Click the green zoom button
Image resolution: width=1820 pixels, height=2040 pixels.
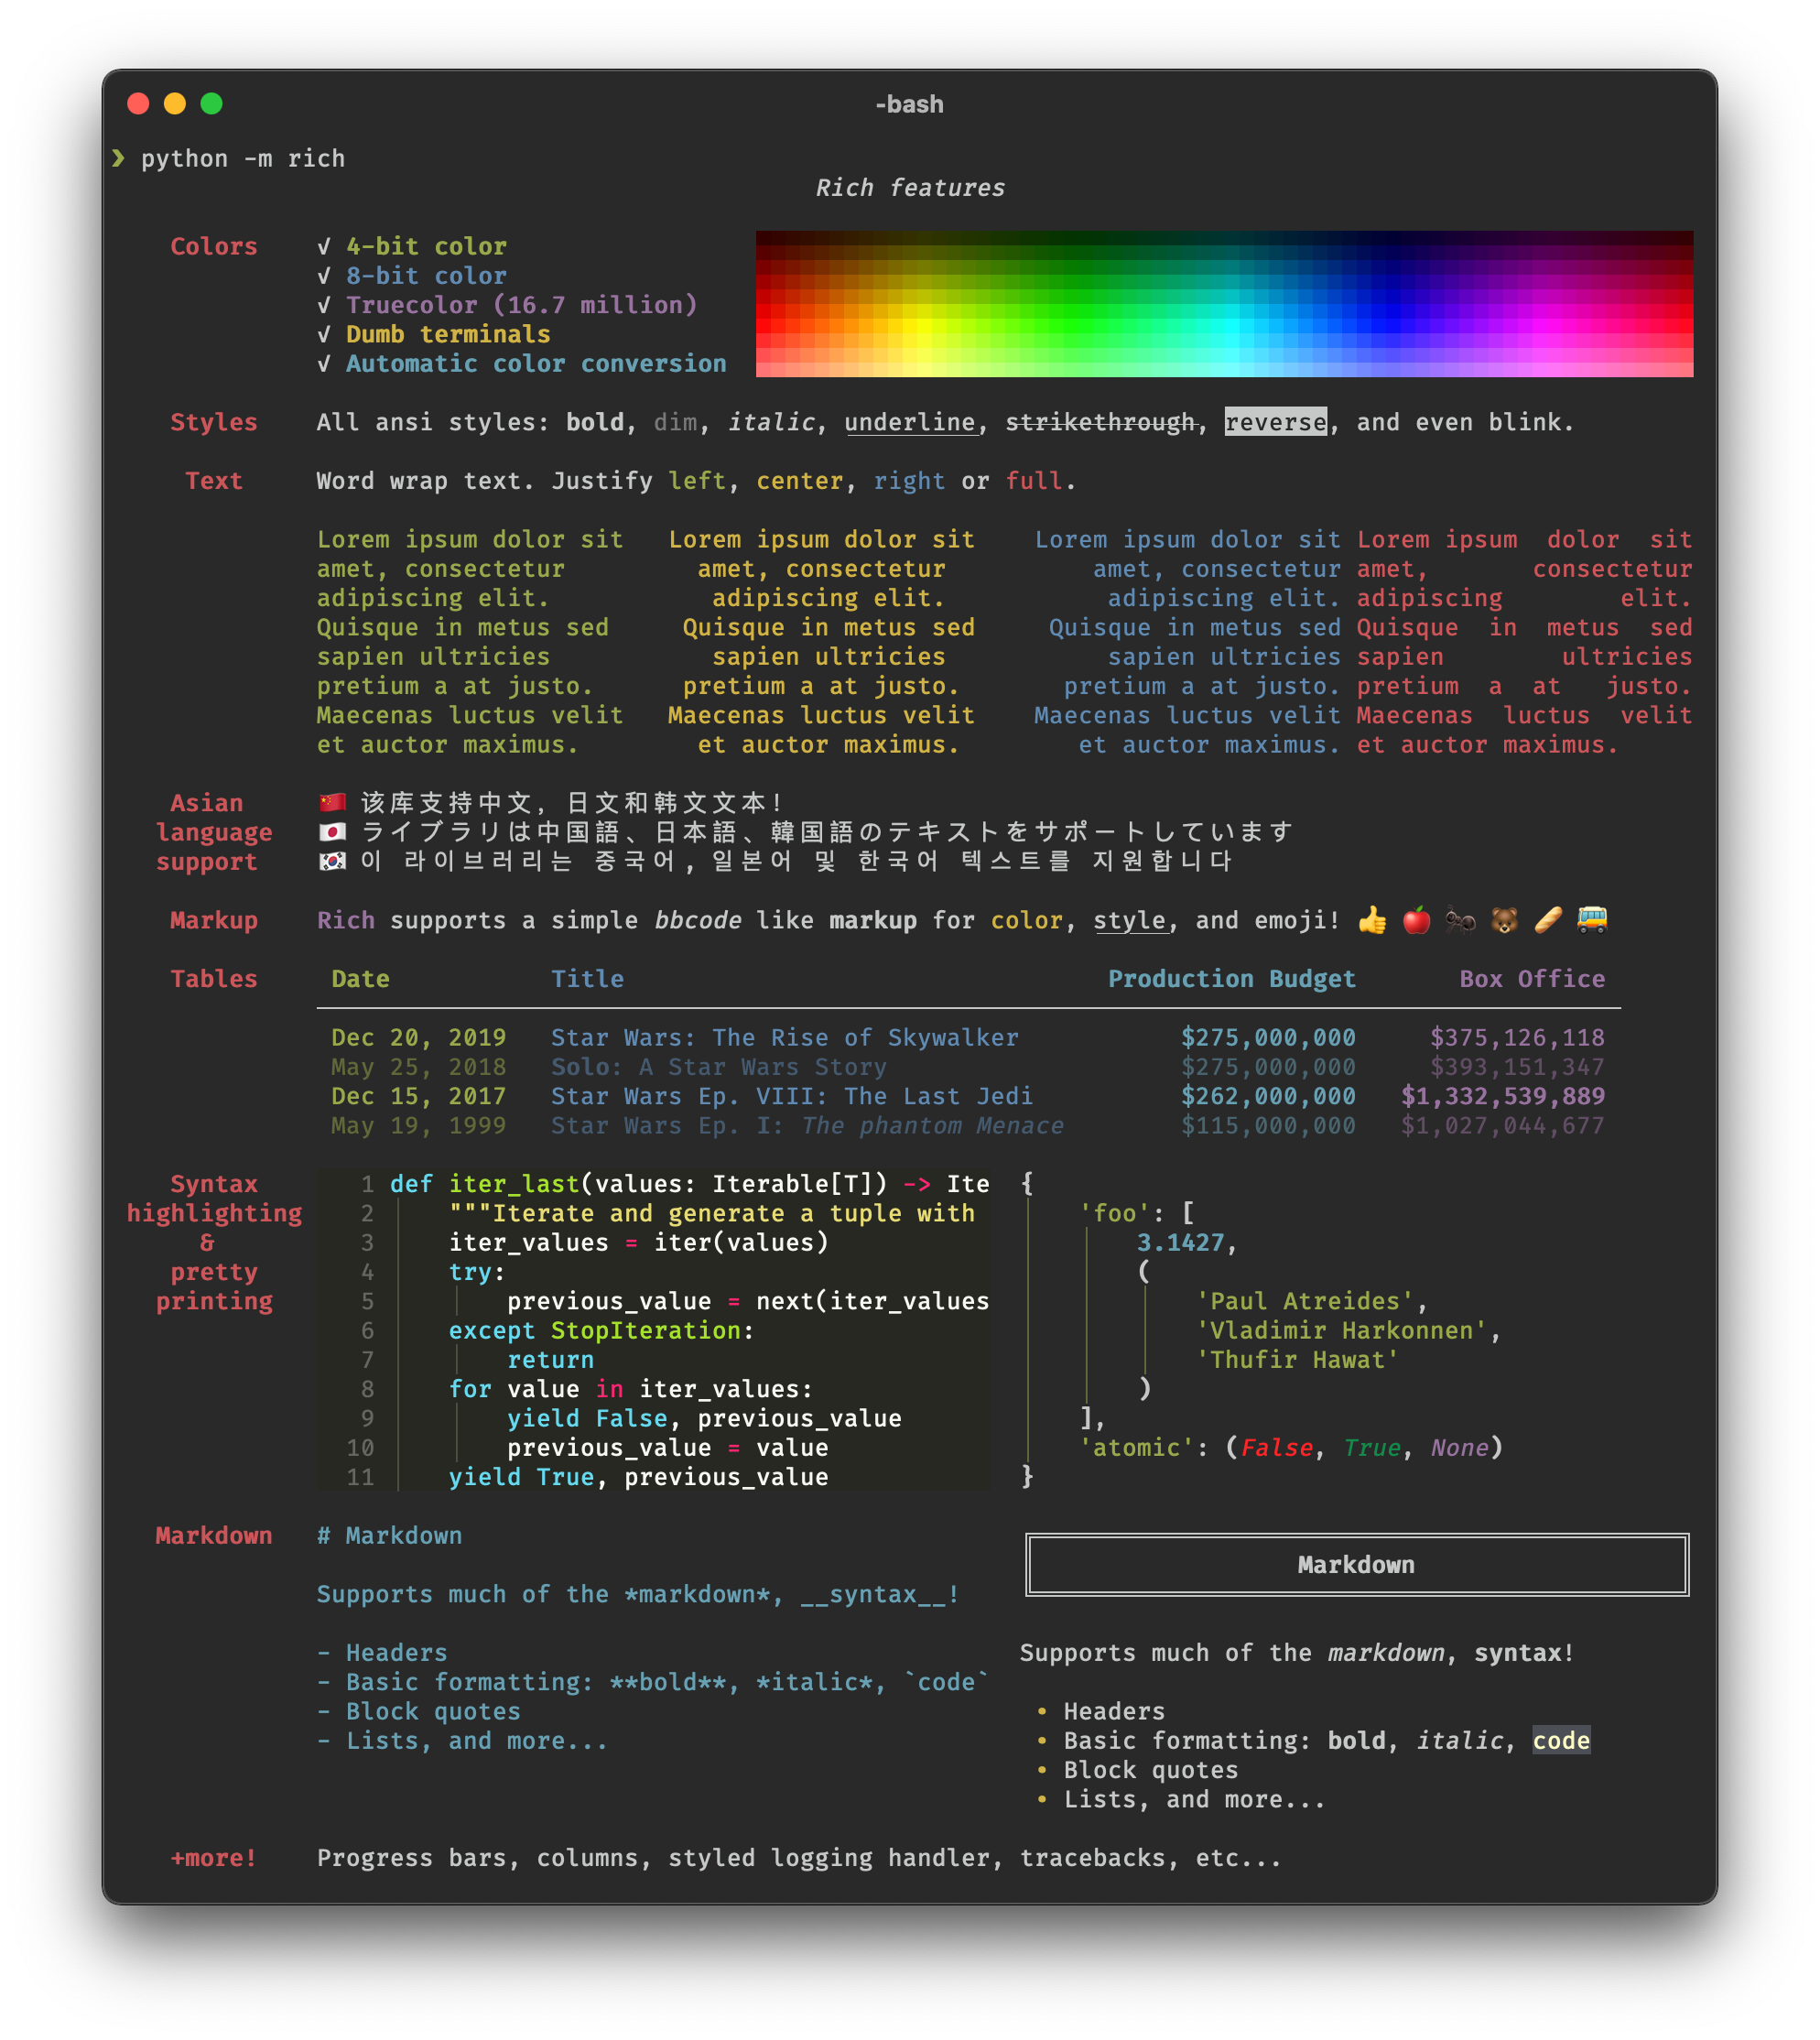[212, 103]
